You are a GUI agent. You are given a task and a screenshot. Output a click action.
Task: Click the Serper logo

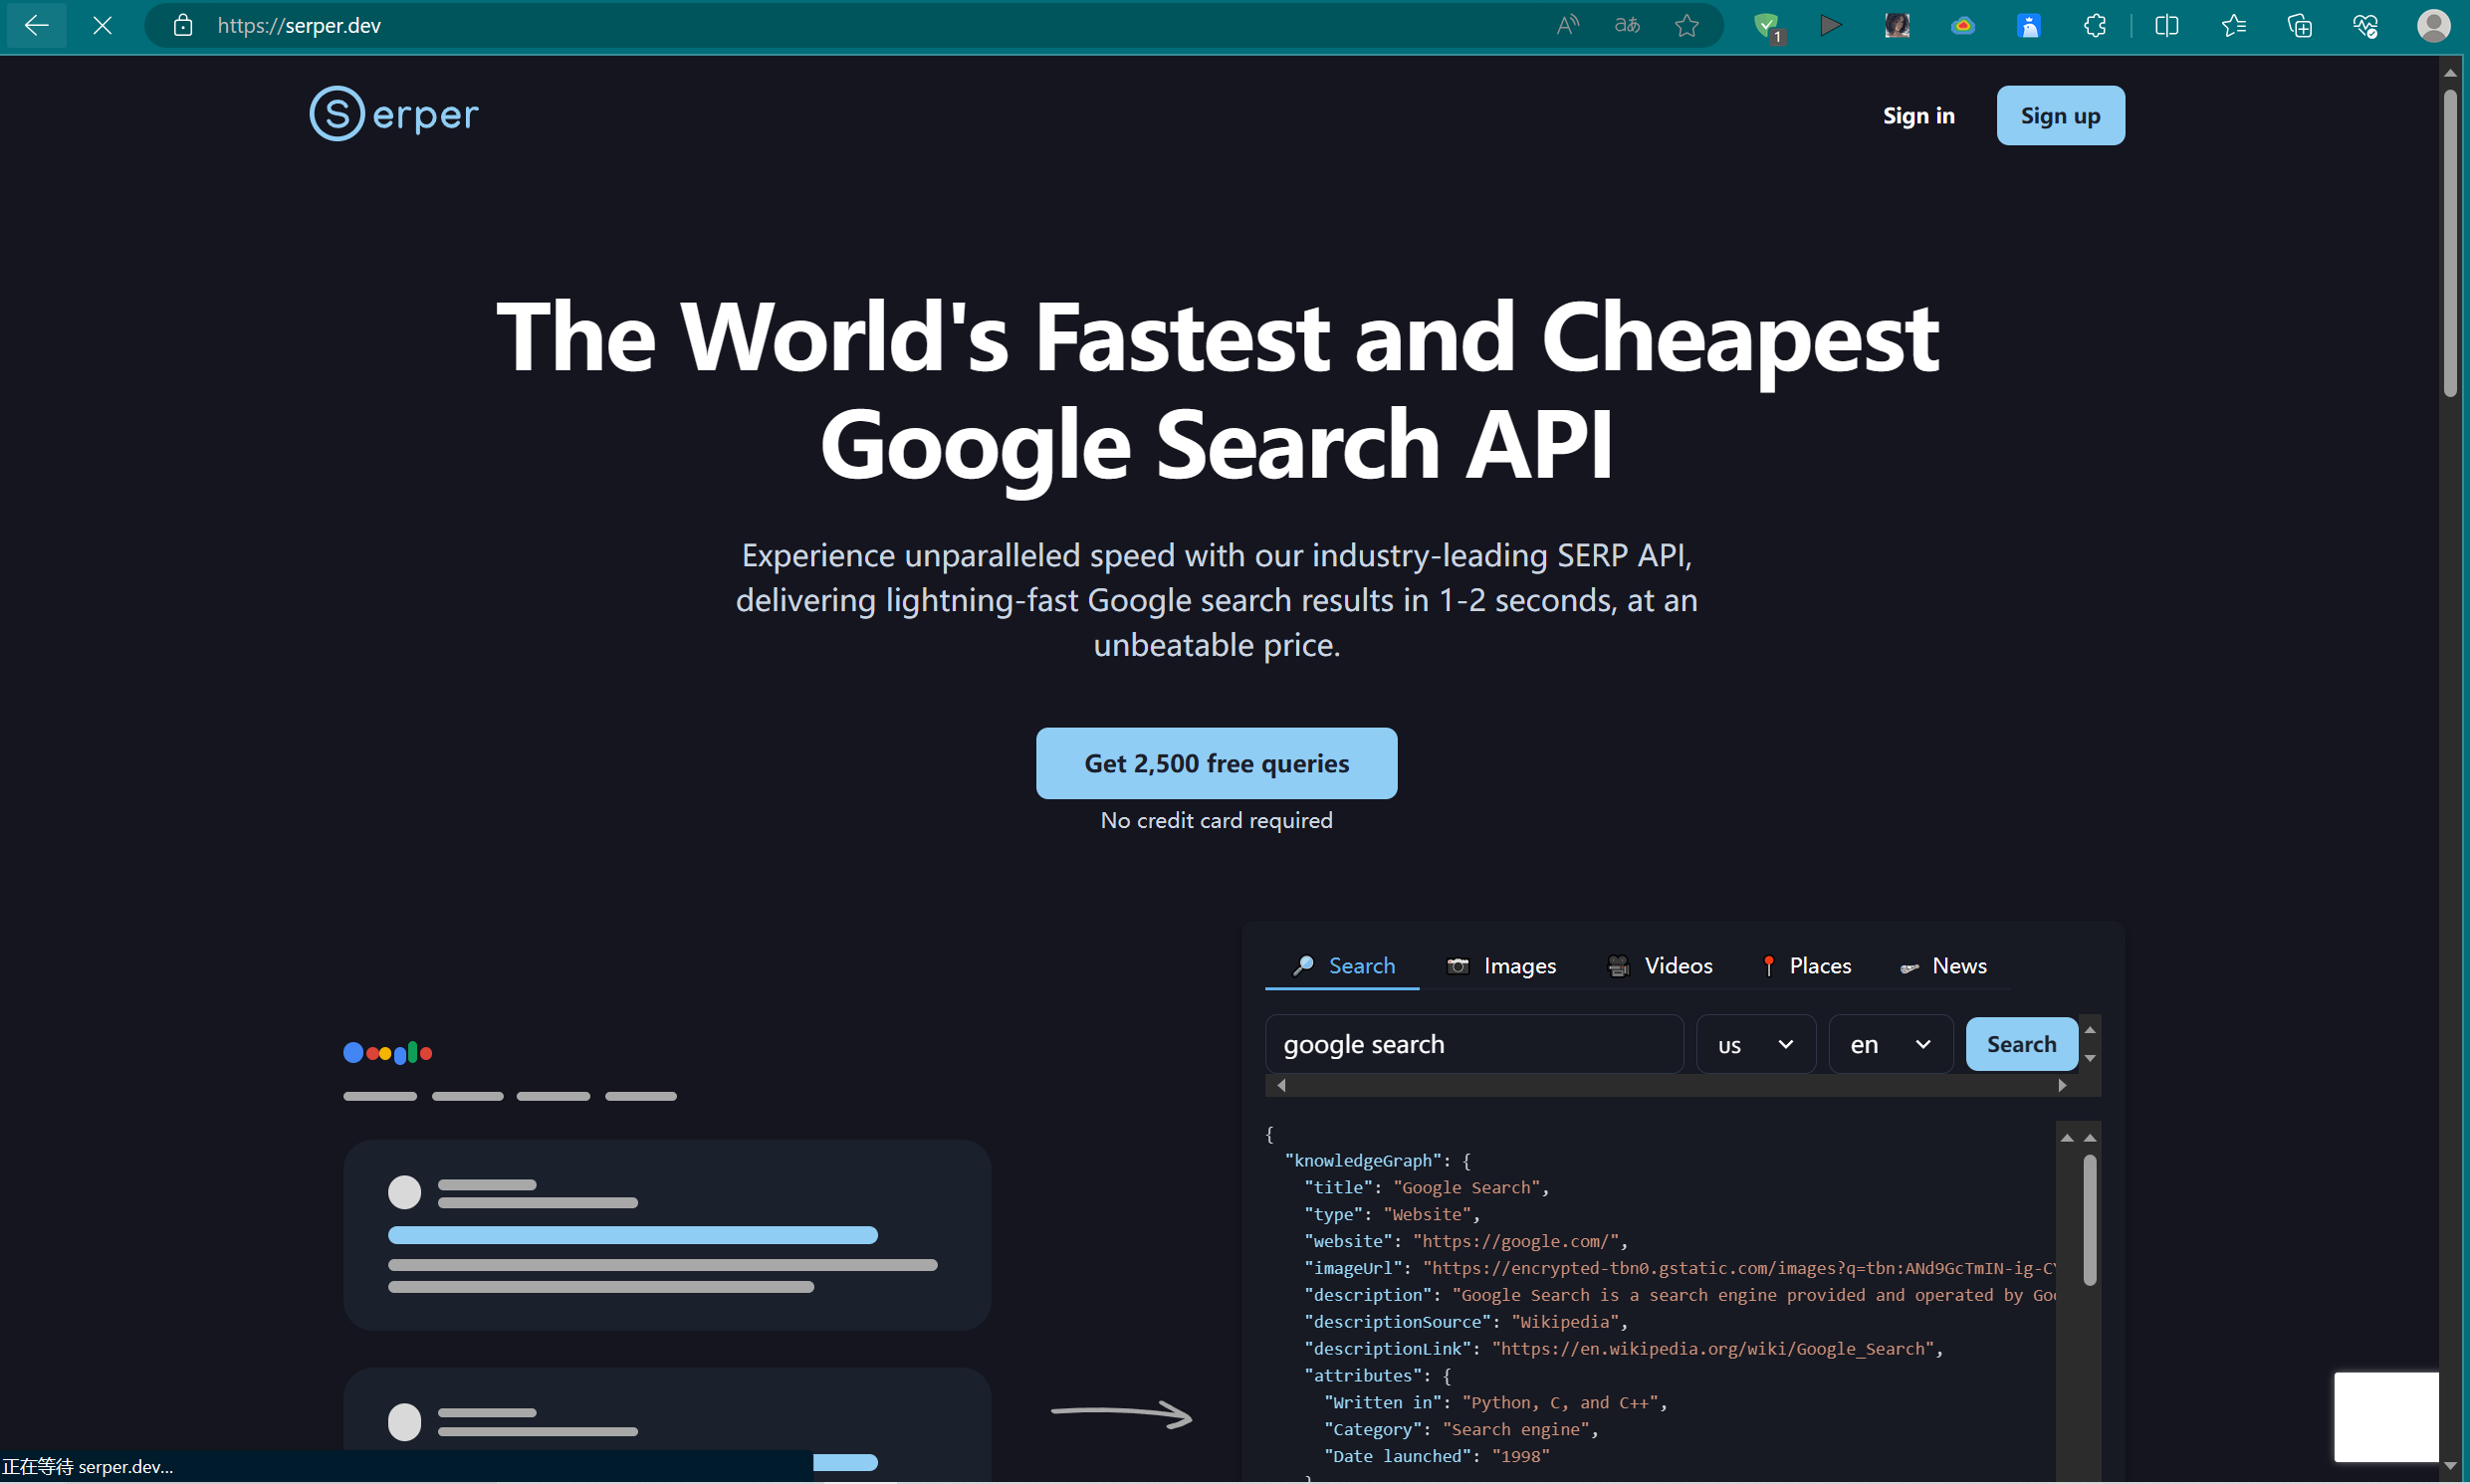[x=394, y=114]
